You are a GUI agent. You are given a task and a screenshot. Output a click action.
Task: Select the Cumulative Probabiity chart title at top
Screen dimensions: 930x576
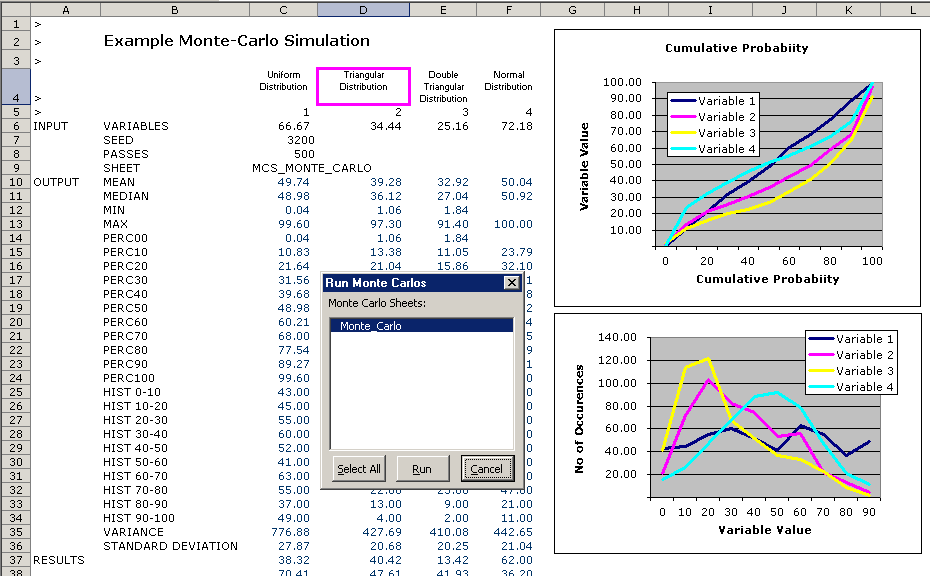click(736, 48)
